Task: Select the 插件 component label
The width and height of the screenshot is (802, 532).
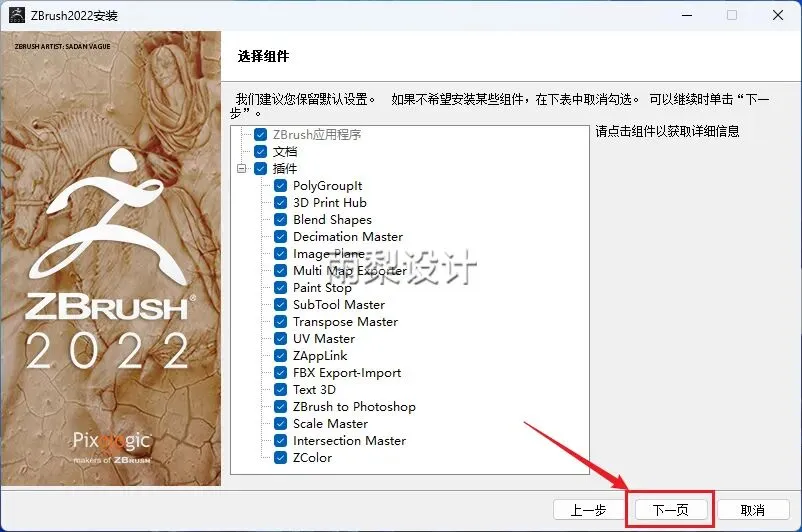Action: click(285, 168)
